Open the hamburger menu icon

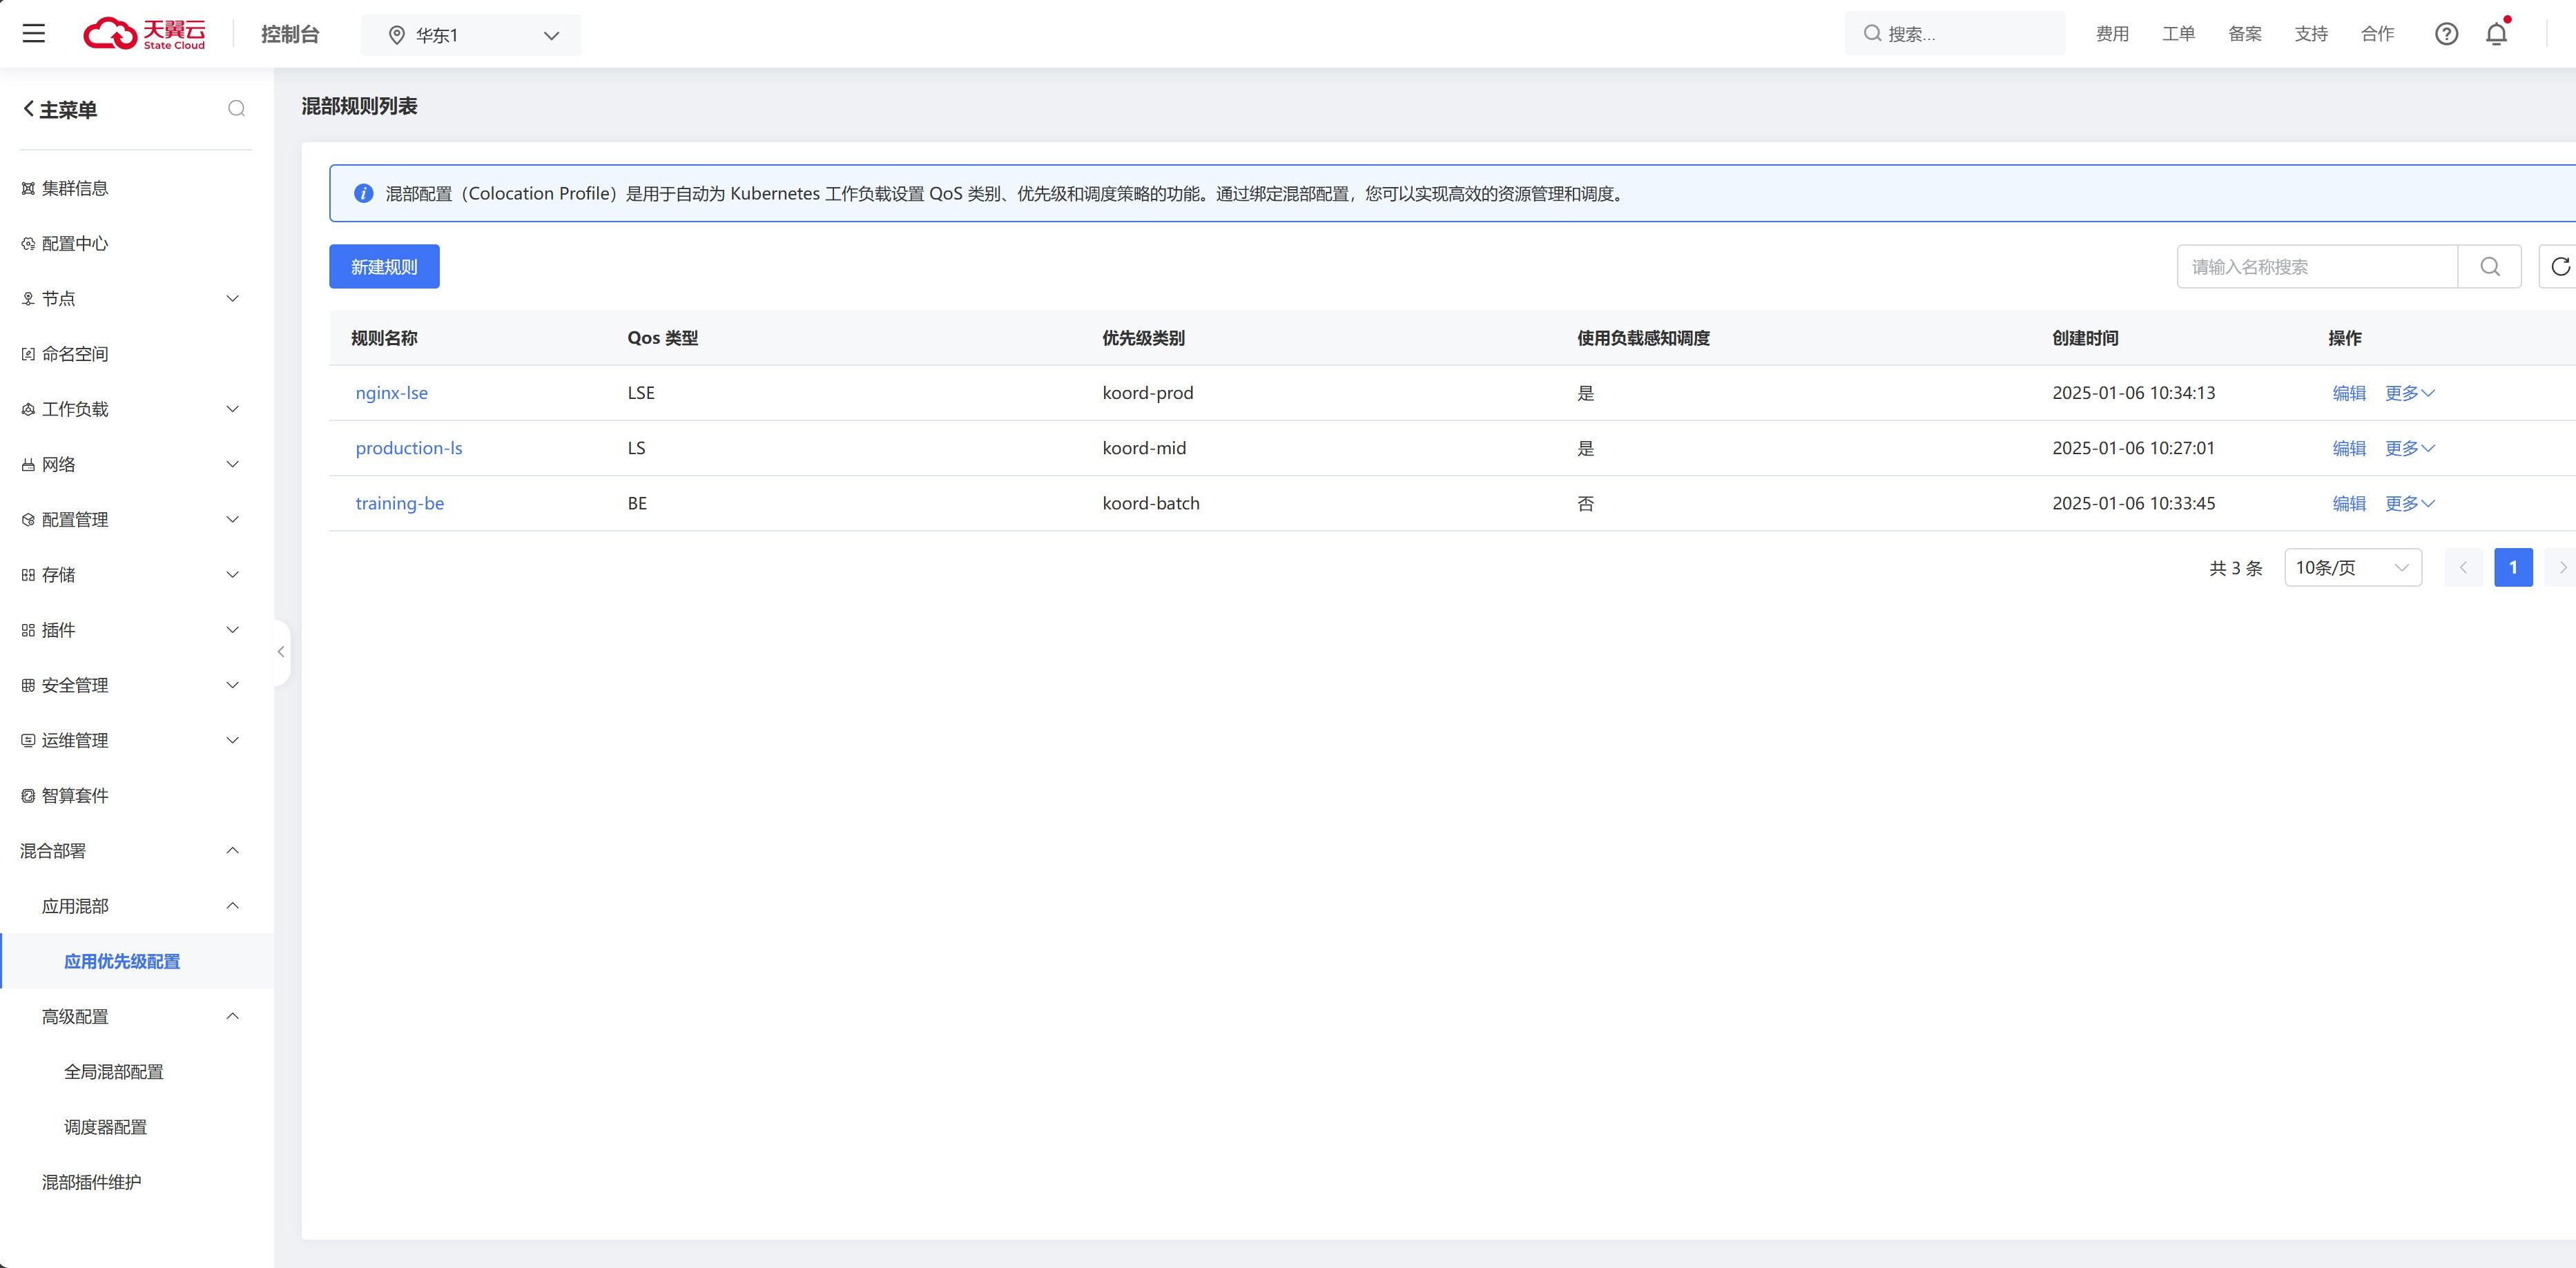(34, 33)
